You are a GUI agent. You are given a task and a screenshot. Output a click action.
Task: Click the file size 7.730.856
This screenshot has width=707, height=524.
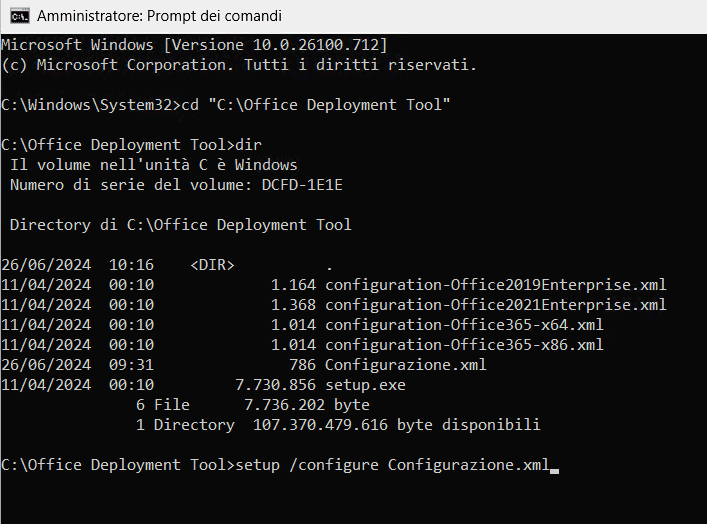click(x=275, y=385)
